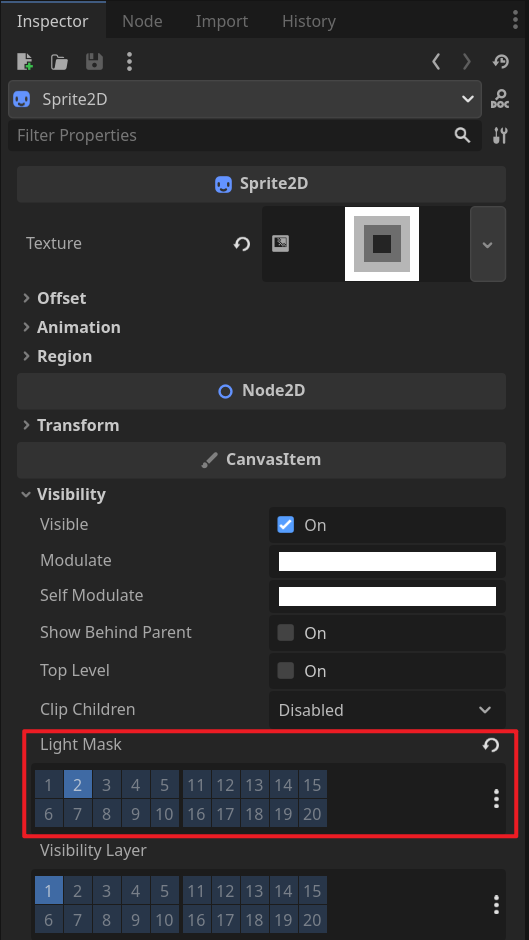The height and width of the screenshot is (940, 529).
Task: Toggle Light Mask layer 5
Action: pyautogui.click(x=165, y=785)
